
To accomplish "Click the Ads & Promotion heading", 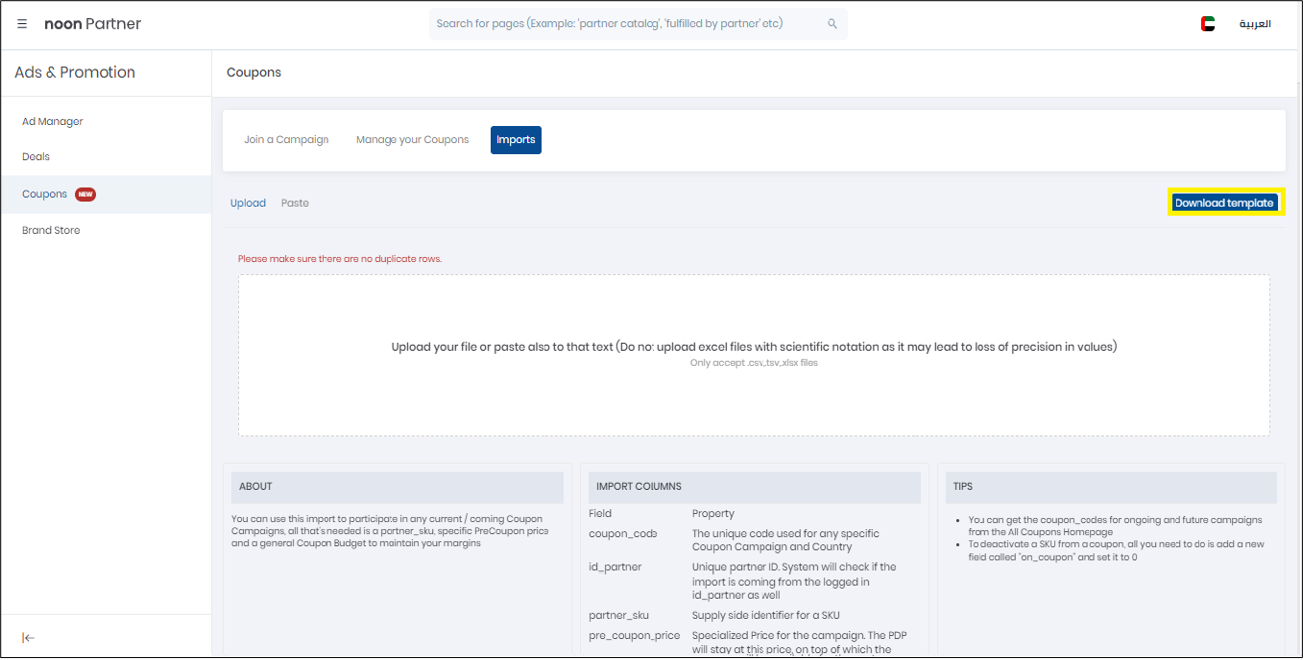I will [x=75, y=73].
